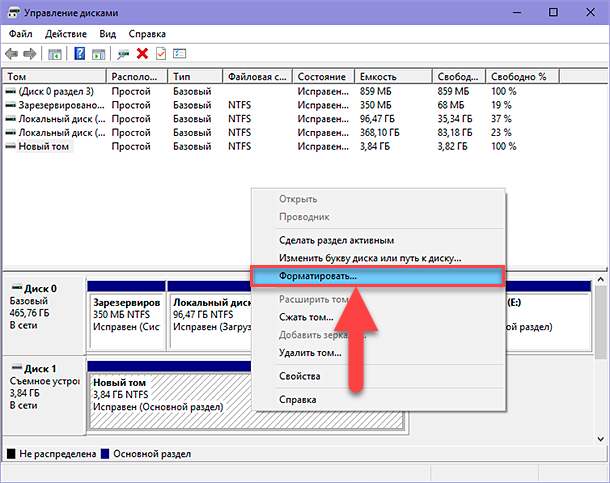Click the Disk Management title bar icon
Viewport: 610px width, 483px height.
[x=13, y=13]
